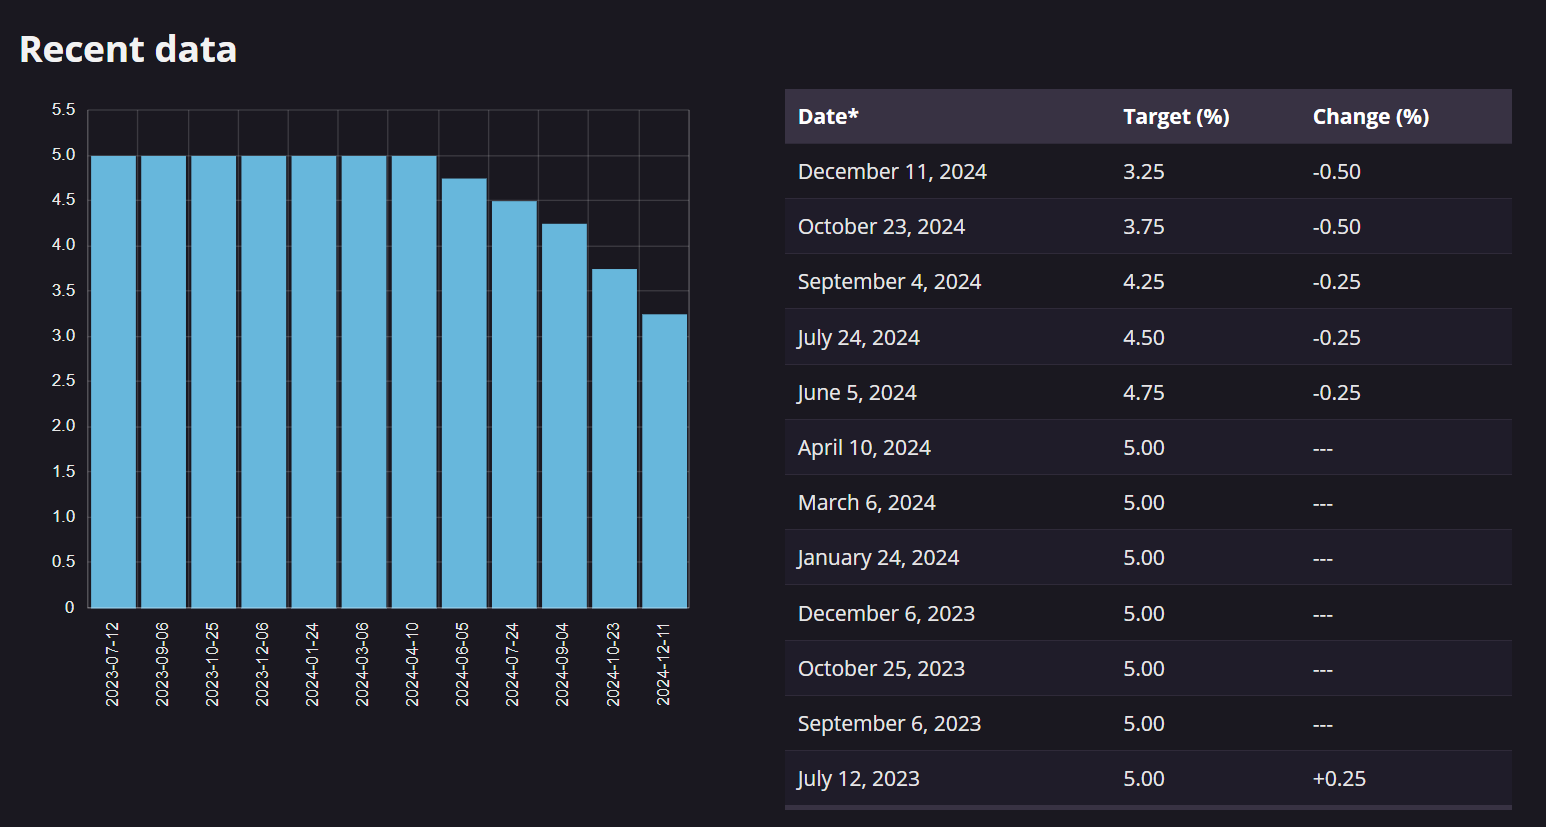Click the 2024-04-10 bar in the chart

pyautogui.click(x=414, y=381)
